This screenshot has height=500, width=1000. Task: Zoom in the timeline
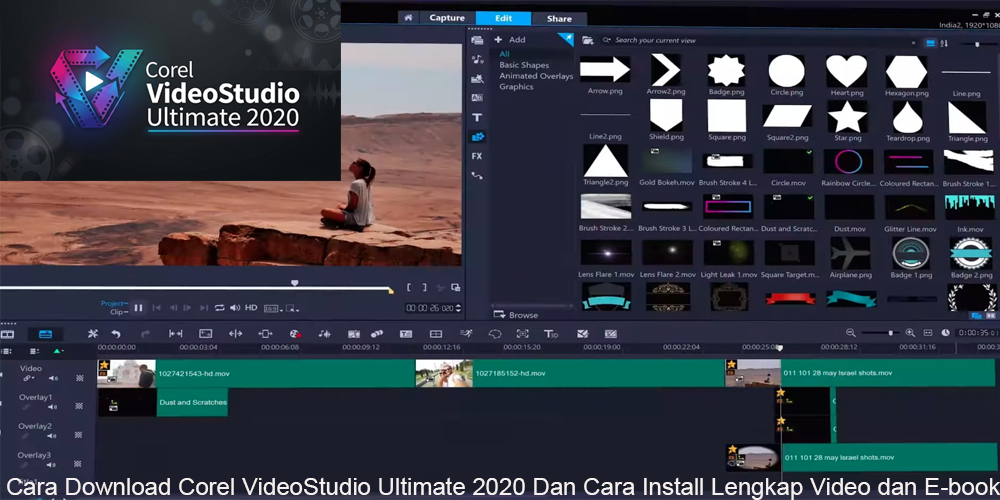(910, 333)
